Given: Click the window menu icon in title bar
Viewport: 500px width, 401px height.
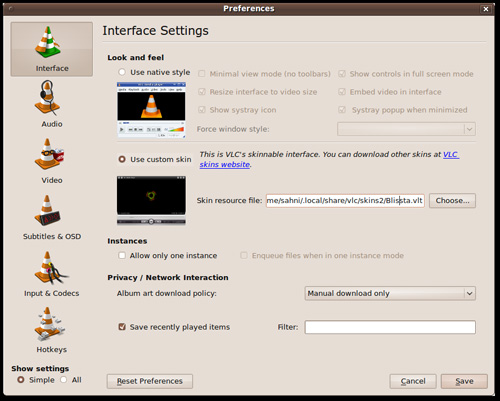Looking at the screenshot, I should (x=11, y=9).
